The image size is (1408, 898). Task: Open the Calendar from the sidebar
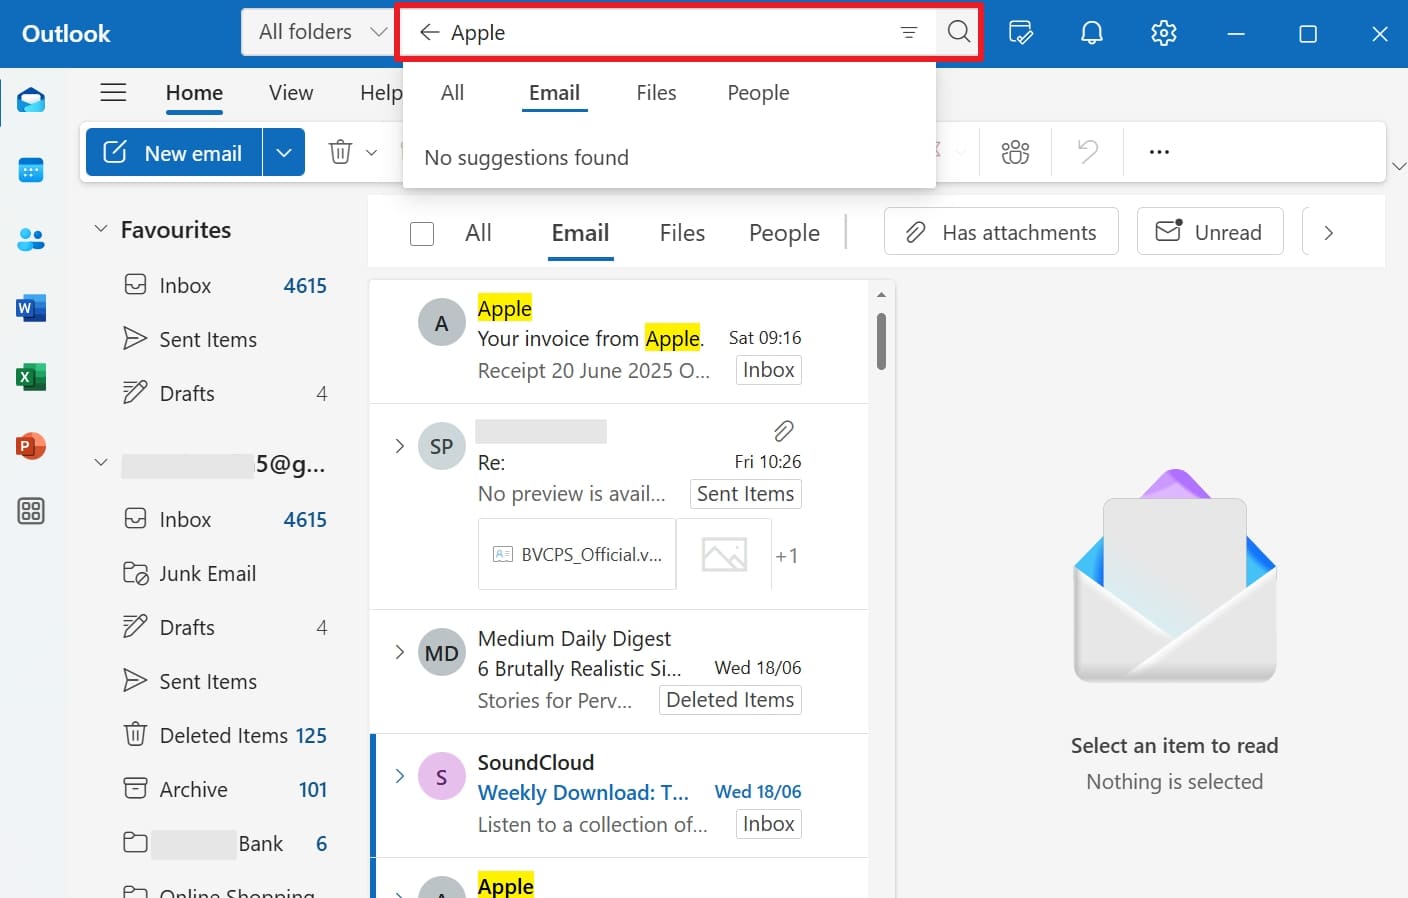coord(30,169)
